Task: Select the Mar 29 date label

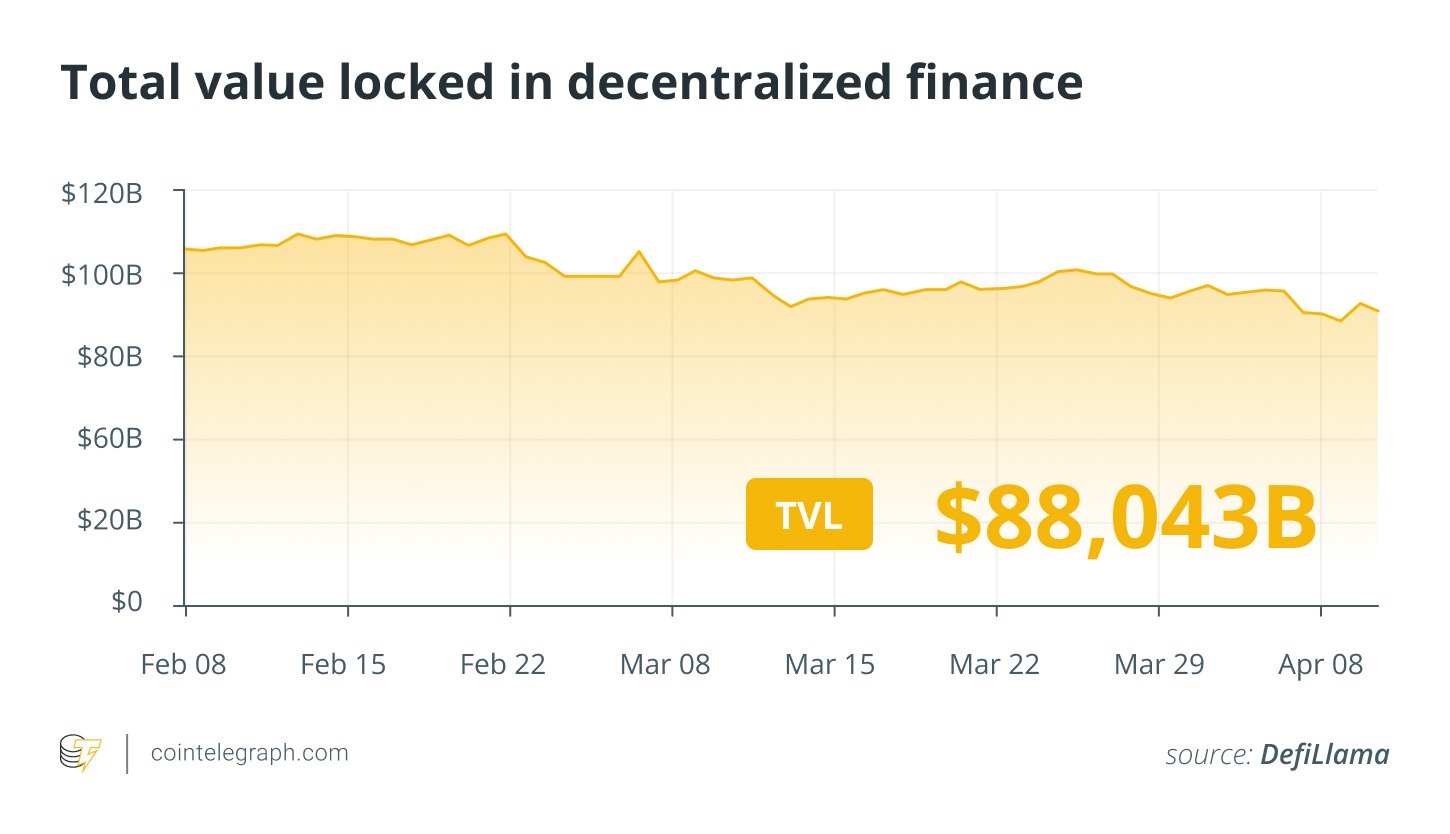Action: (x=1159, y=664)
